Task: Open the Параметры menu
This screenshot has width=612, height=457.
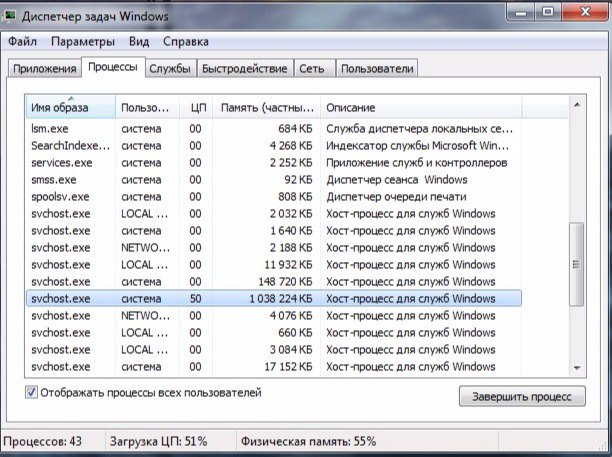Action: (x=83, y=41)
